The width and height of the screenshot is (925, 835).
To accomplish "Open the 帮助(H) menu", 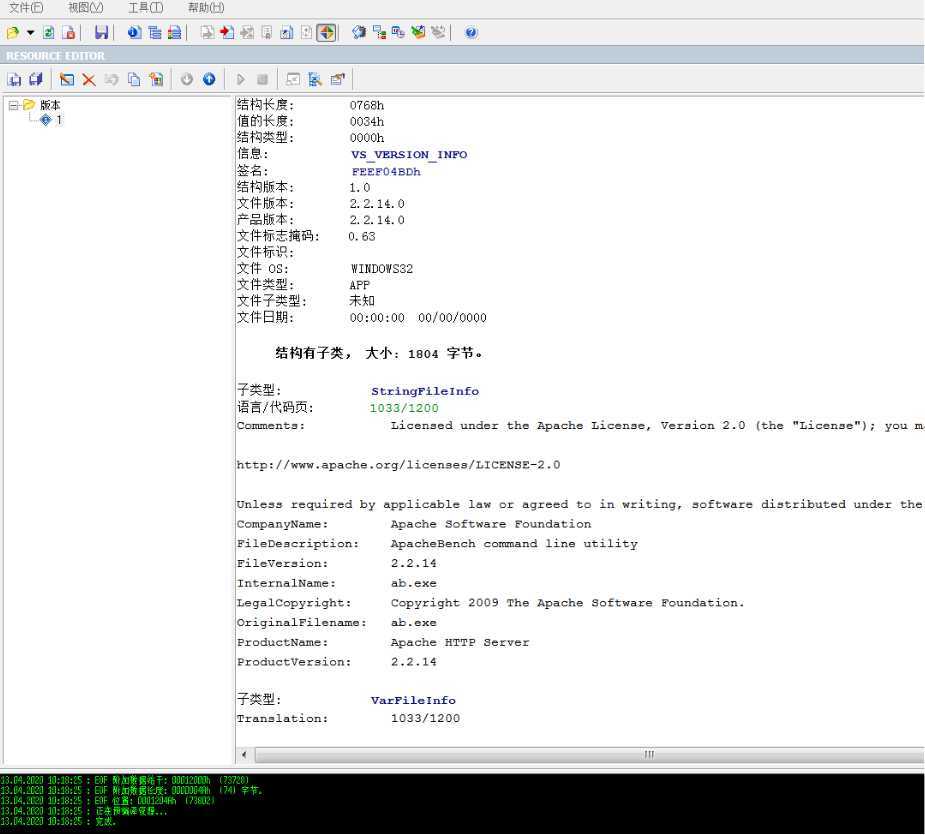I will (206, 8).
